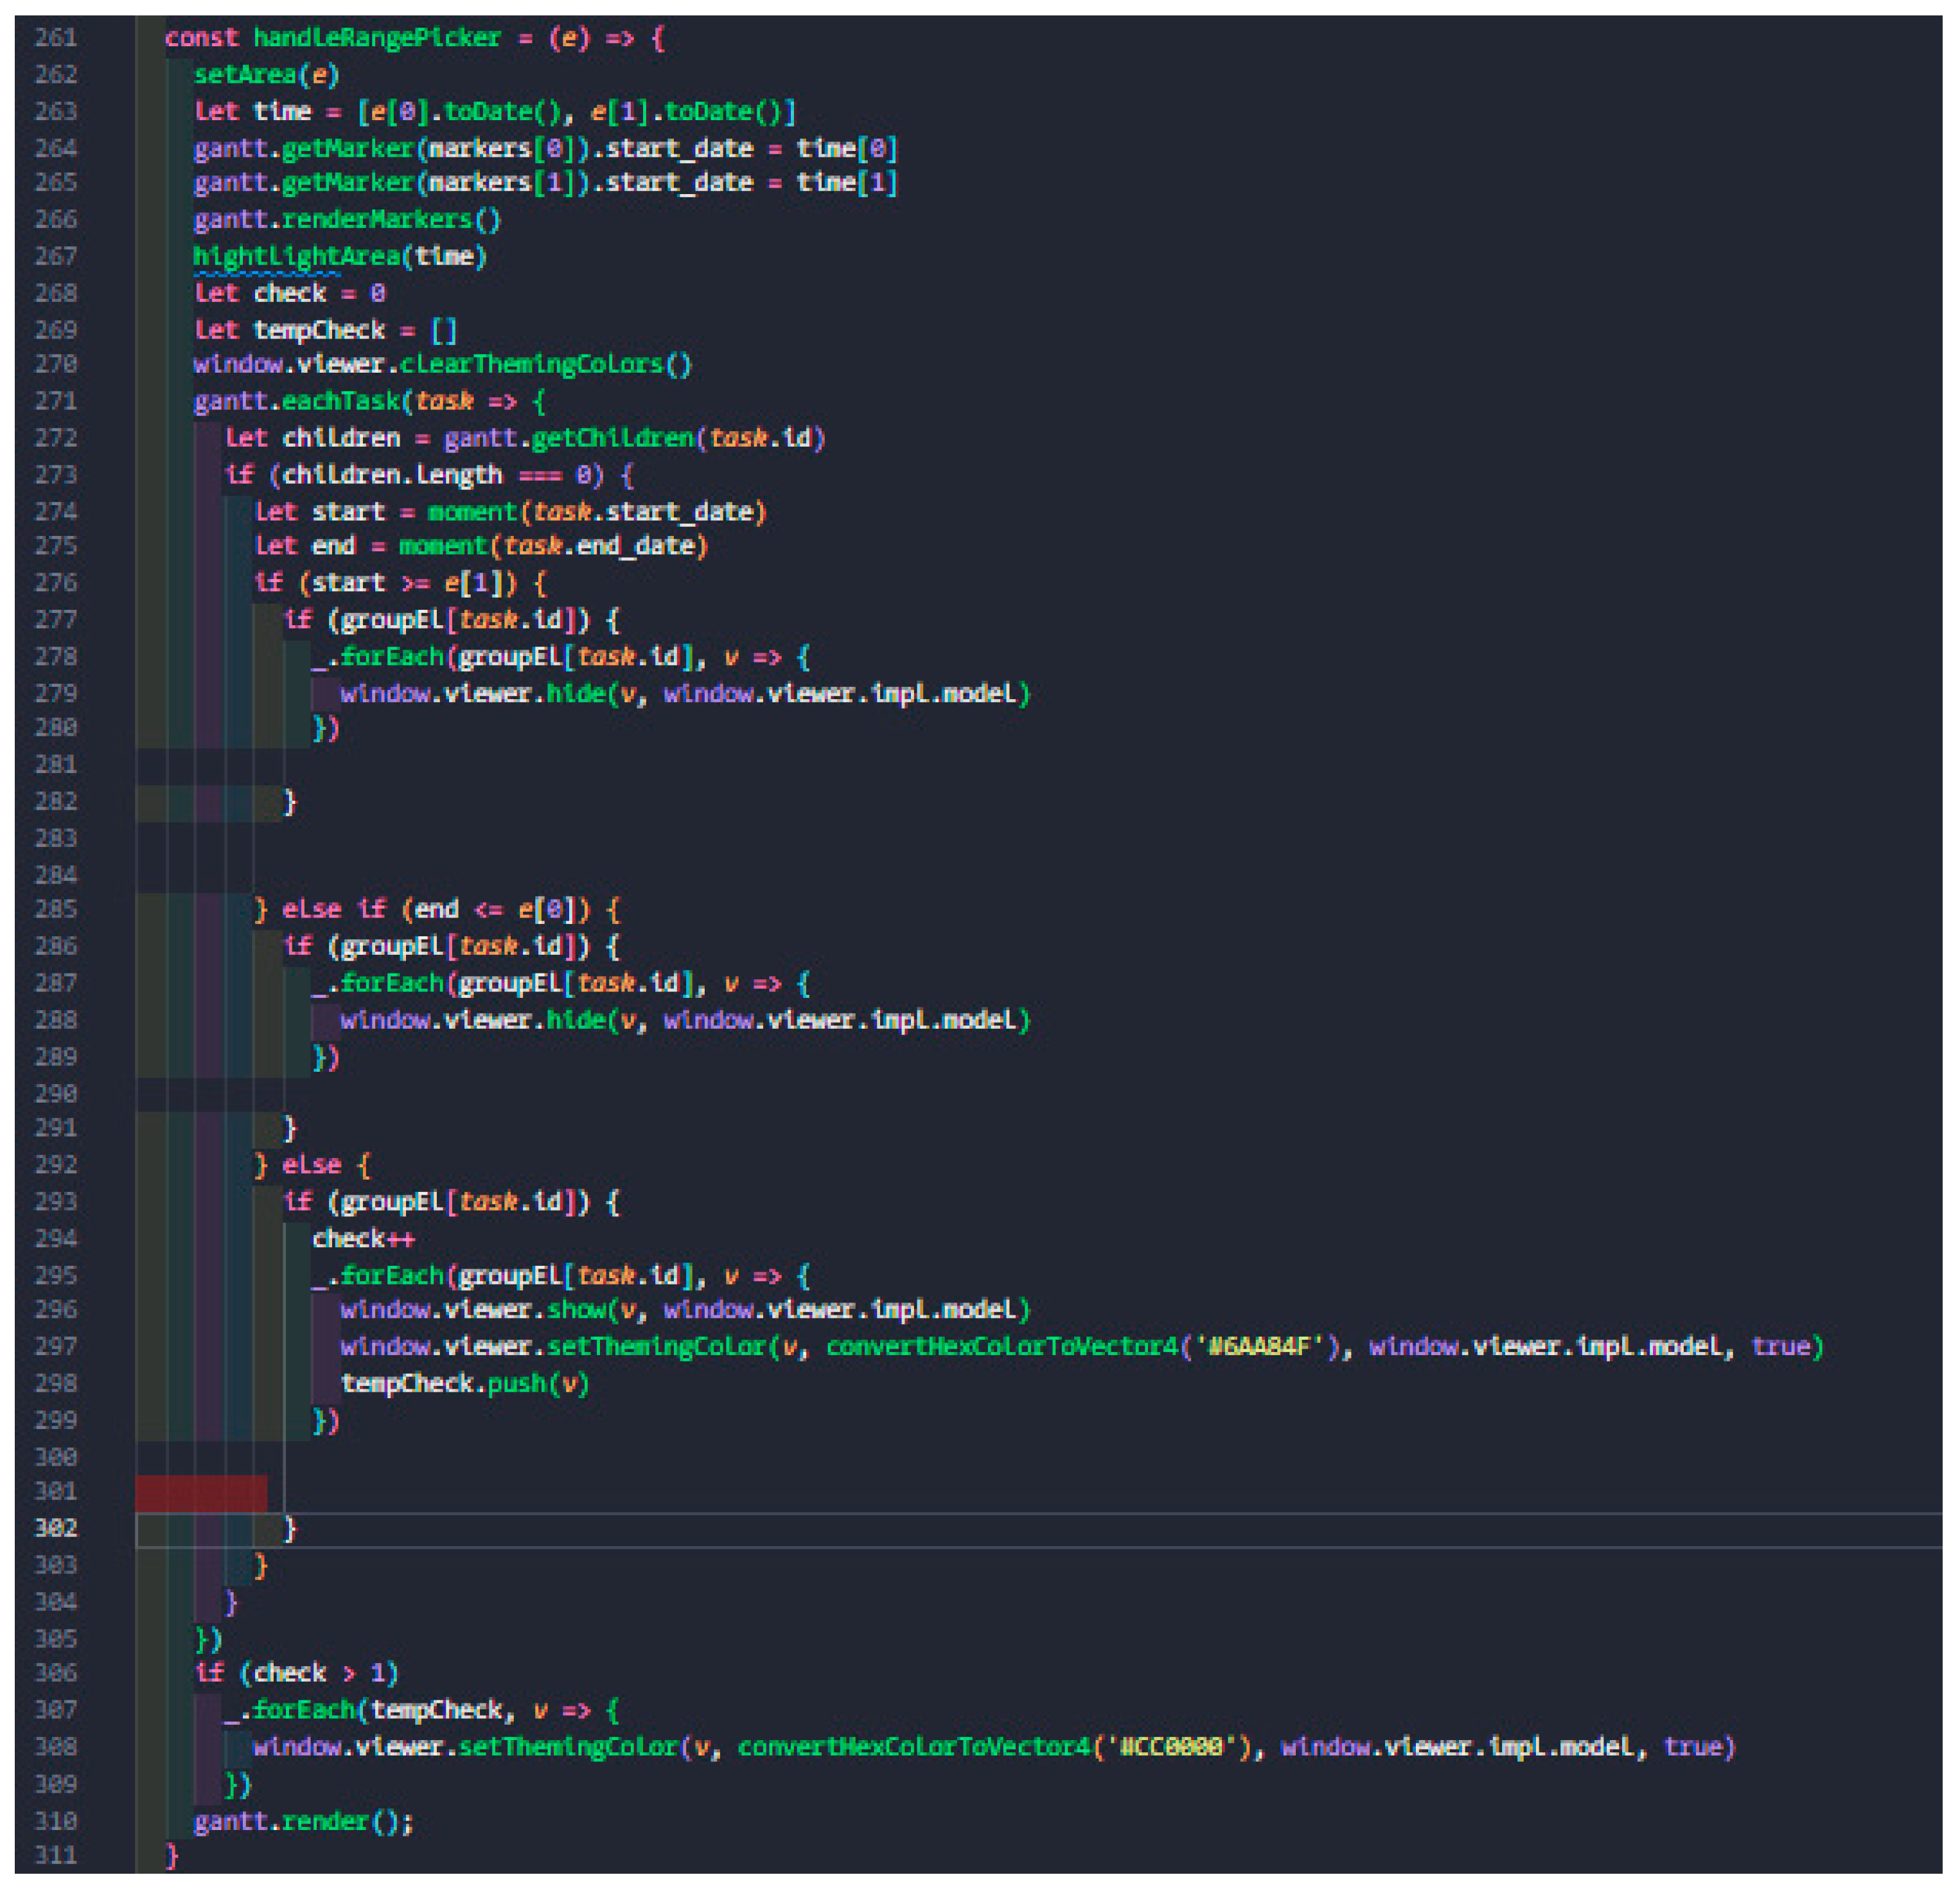Viewport: 1960px width, 1893px height.
Task: Click line number 306 in gutter
Action: (56, 1673)
